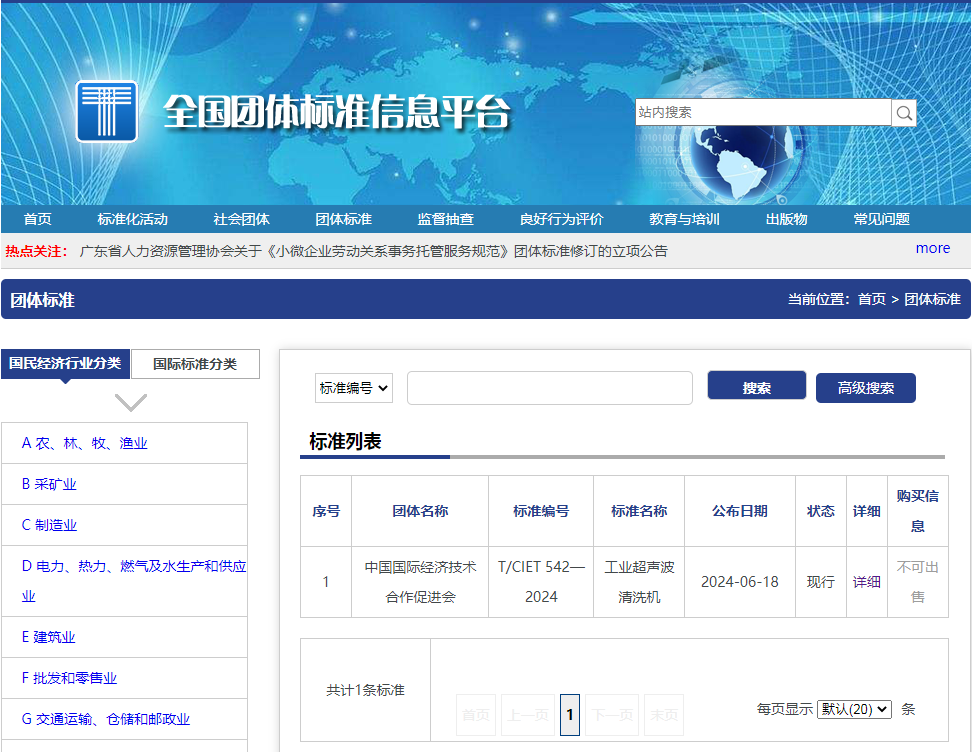
Task: Open the 团体标准 navigation menu
Action: coord(348,218)
